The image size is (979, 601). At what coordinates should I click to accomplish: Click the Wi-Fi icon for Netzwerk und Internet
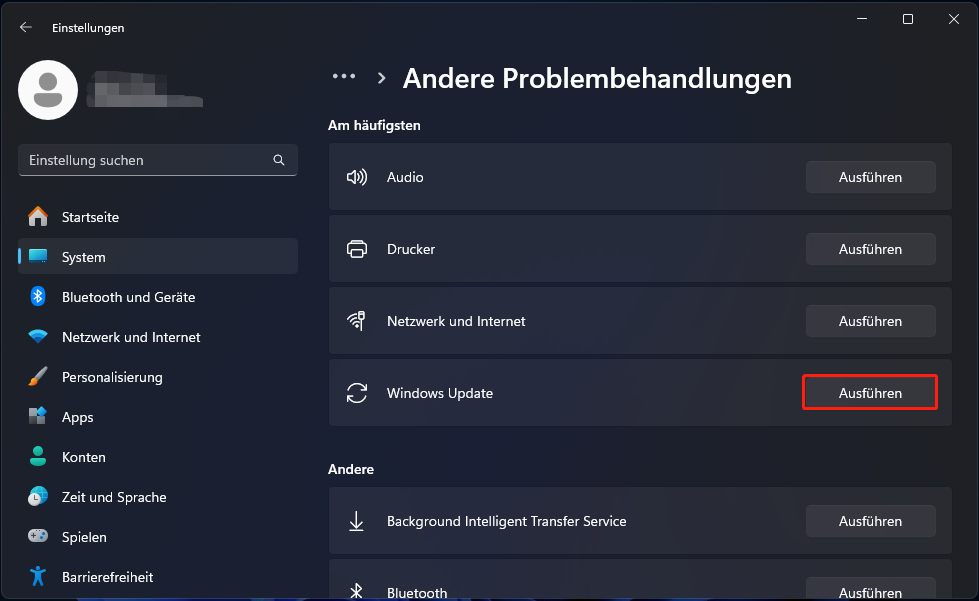tap(38, 337)
